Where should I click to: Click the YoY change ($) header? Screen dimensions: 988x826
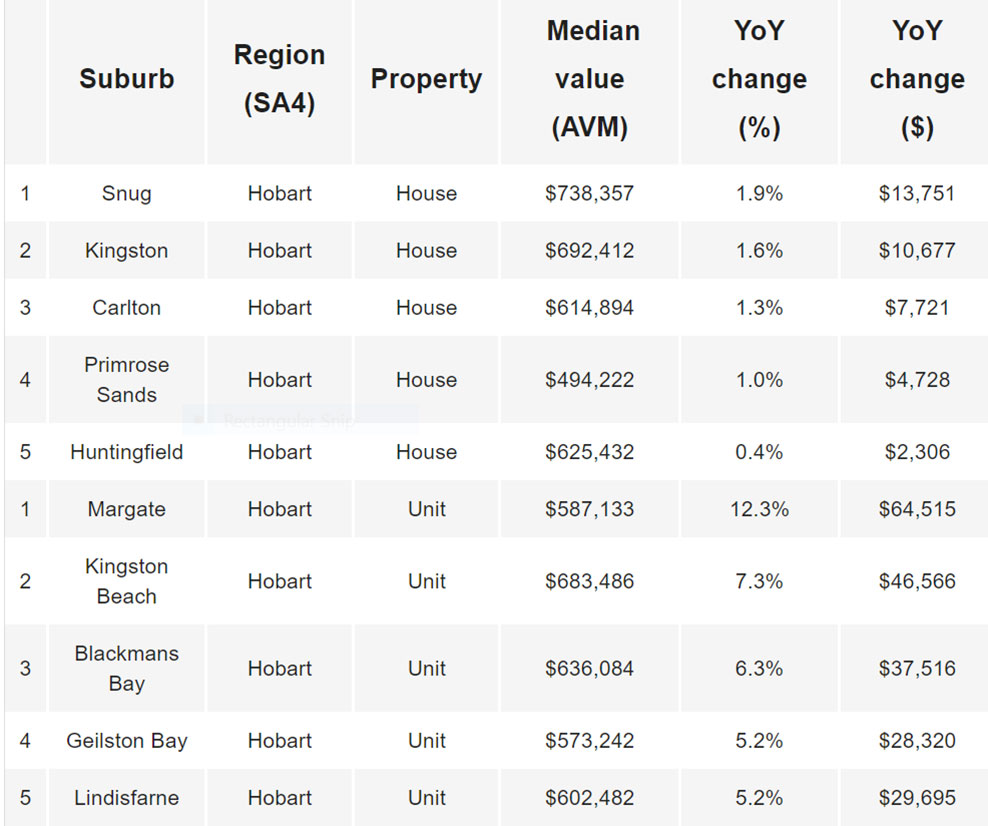coord(917,79)
